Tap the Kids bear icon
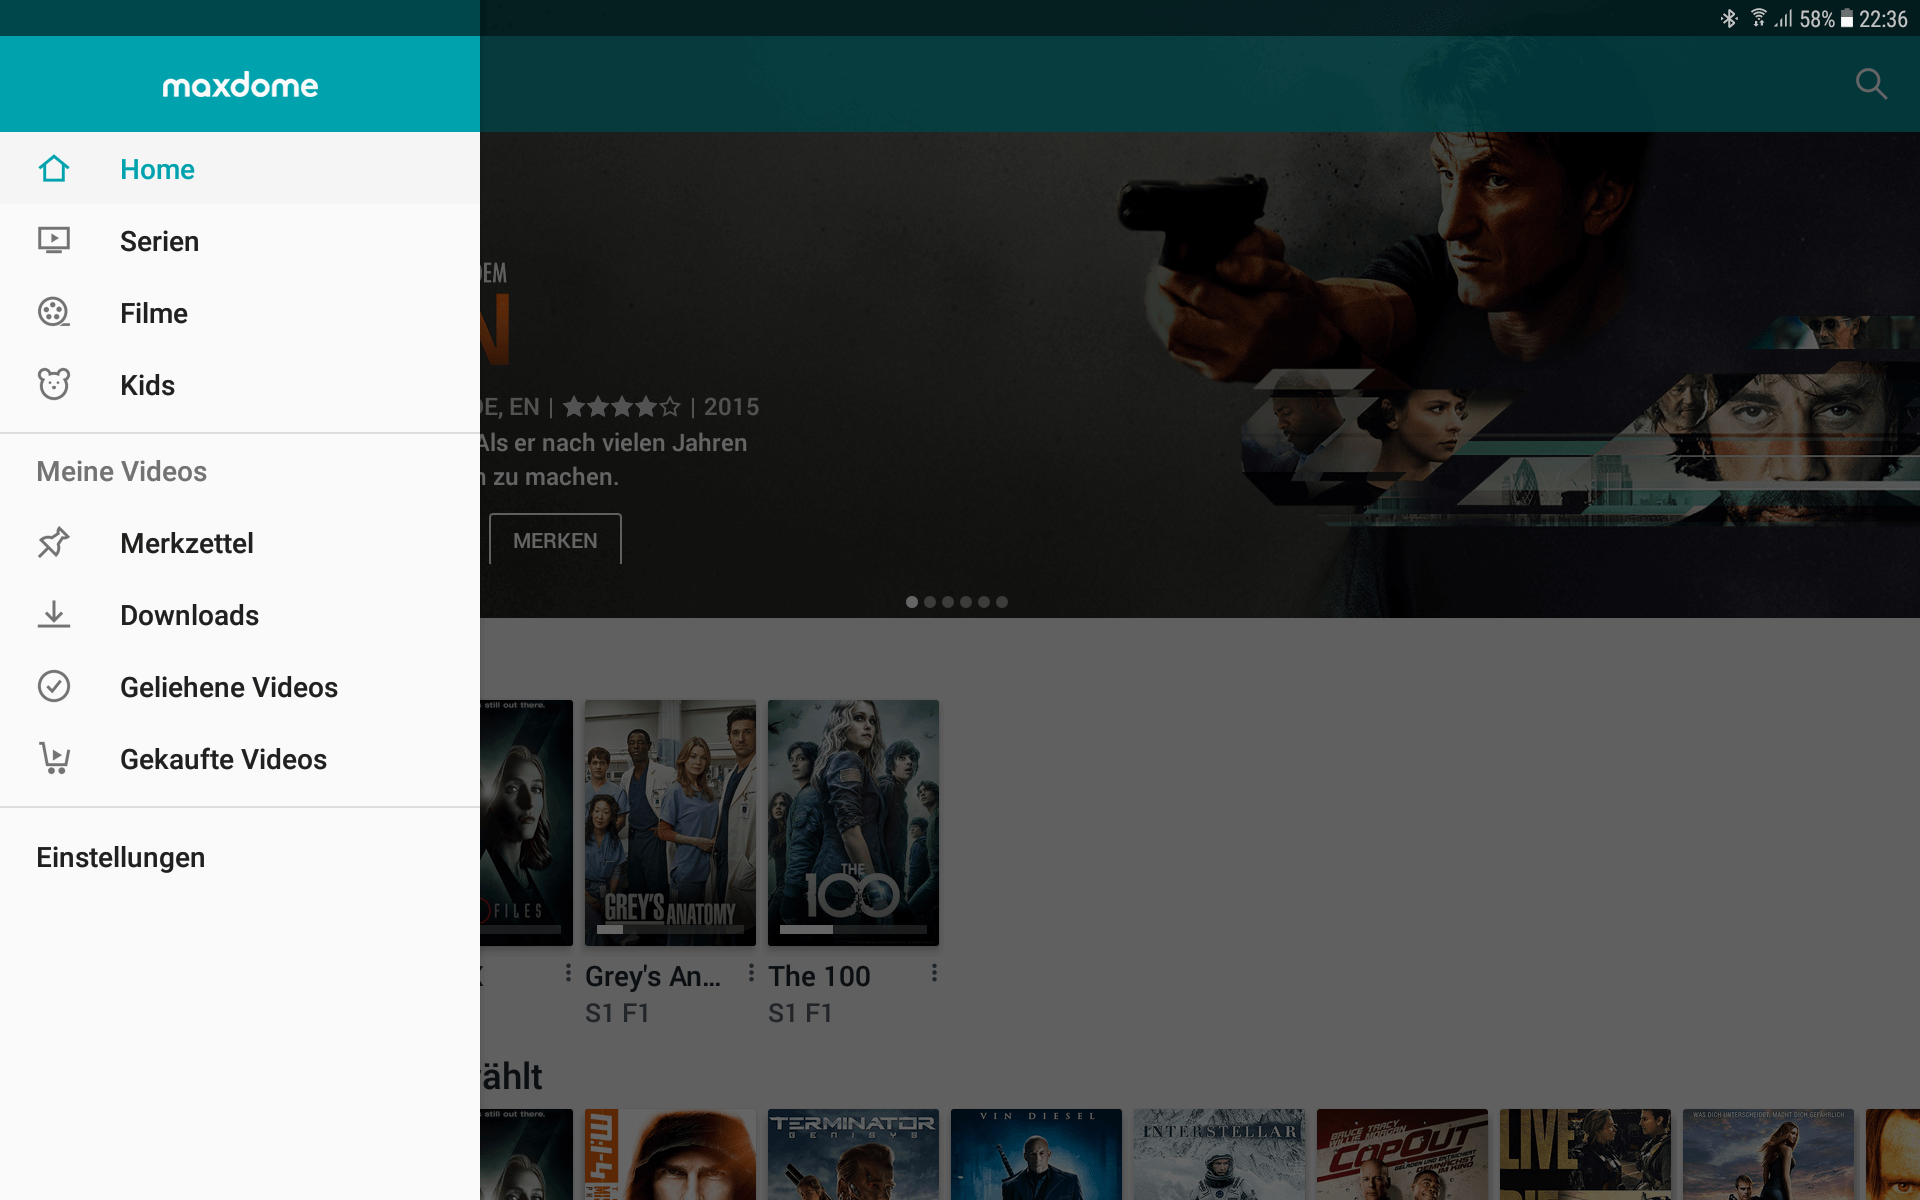Image resolution: width=1920 pixels, height=1200 pixels. [x=54, y=385]
